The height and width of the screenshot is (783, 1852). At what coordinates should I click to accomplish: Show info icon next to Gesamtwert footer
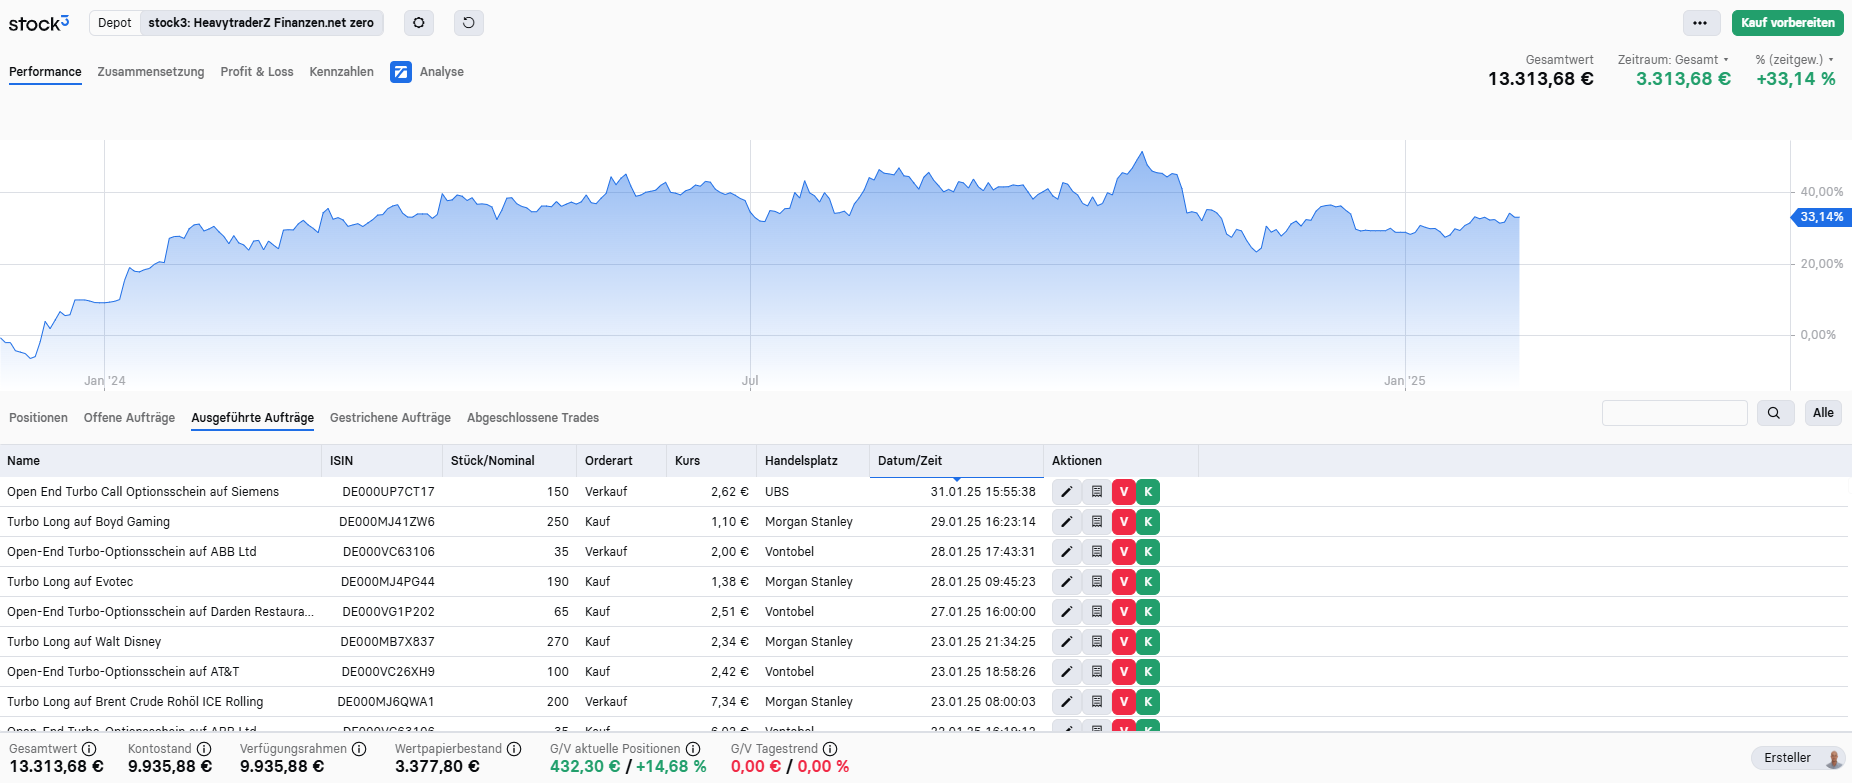(89, 749)
